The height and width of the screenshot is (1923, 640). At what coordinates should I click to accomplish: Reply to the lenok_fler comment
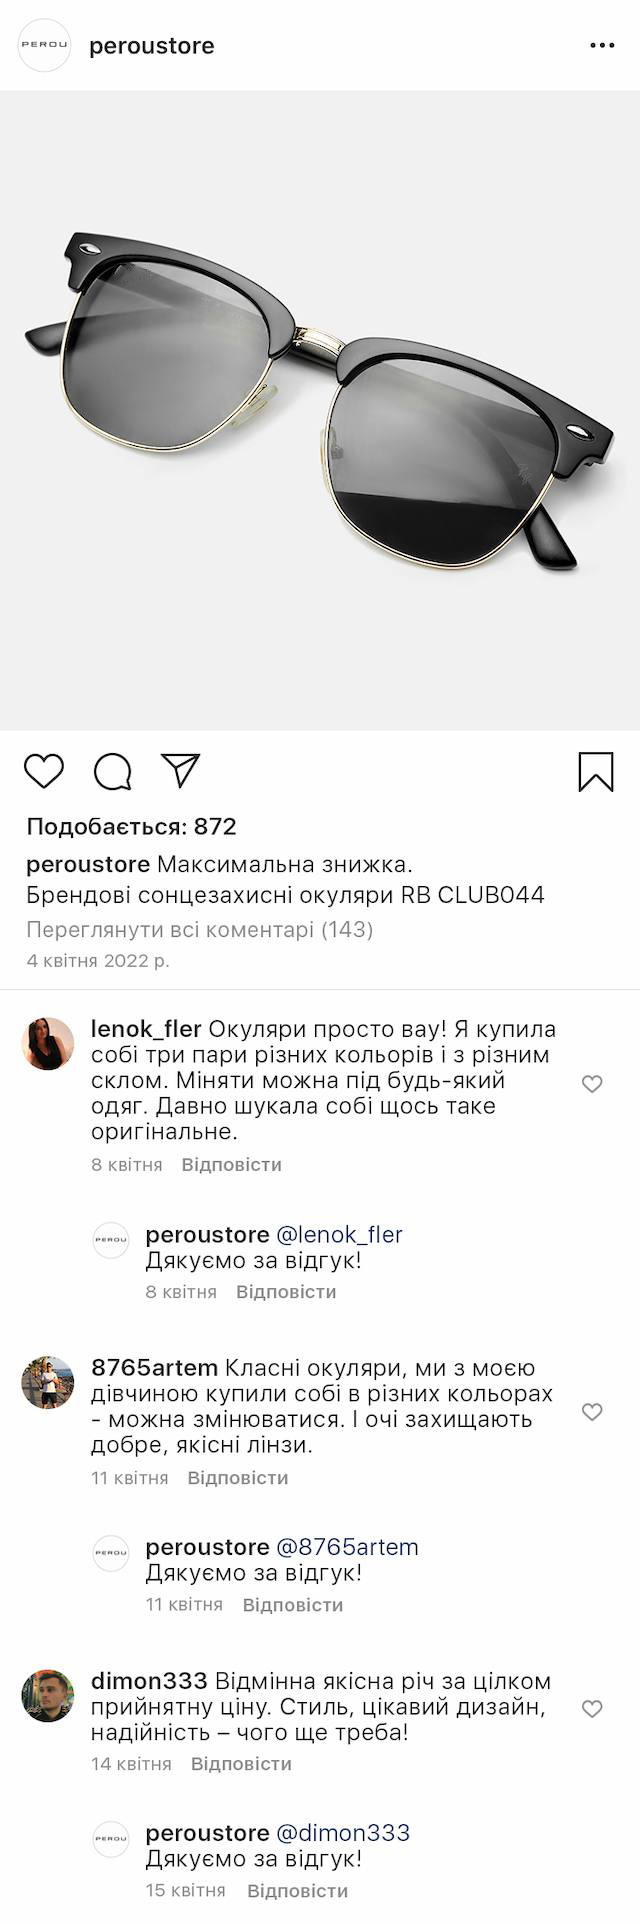click(231, 1164)
